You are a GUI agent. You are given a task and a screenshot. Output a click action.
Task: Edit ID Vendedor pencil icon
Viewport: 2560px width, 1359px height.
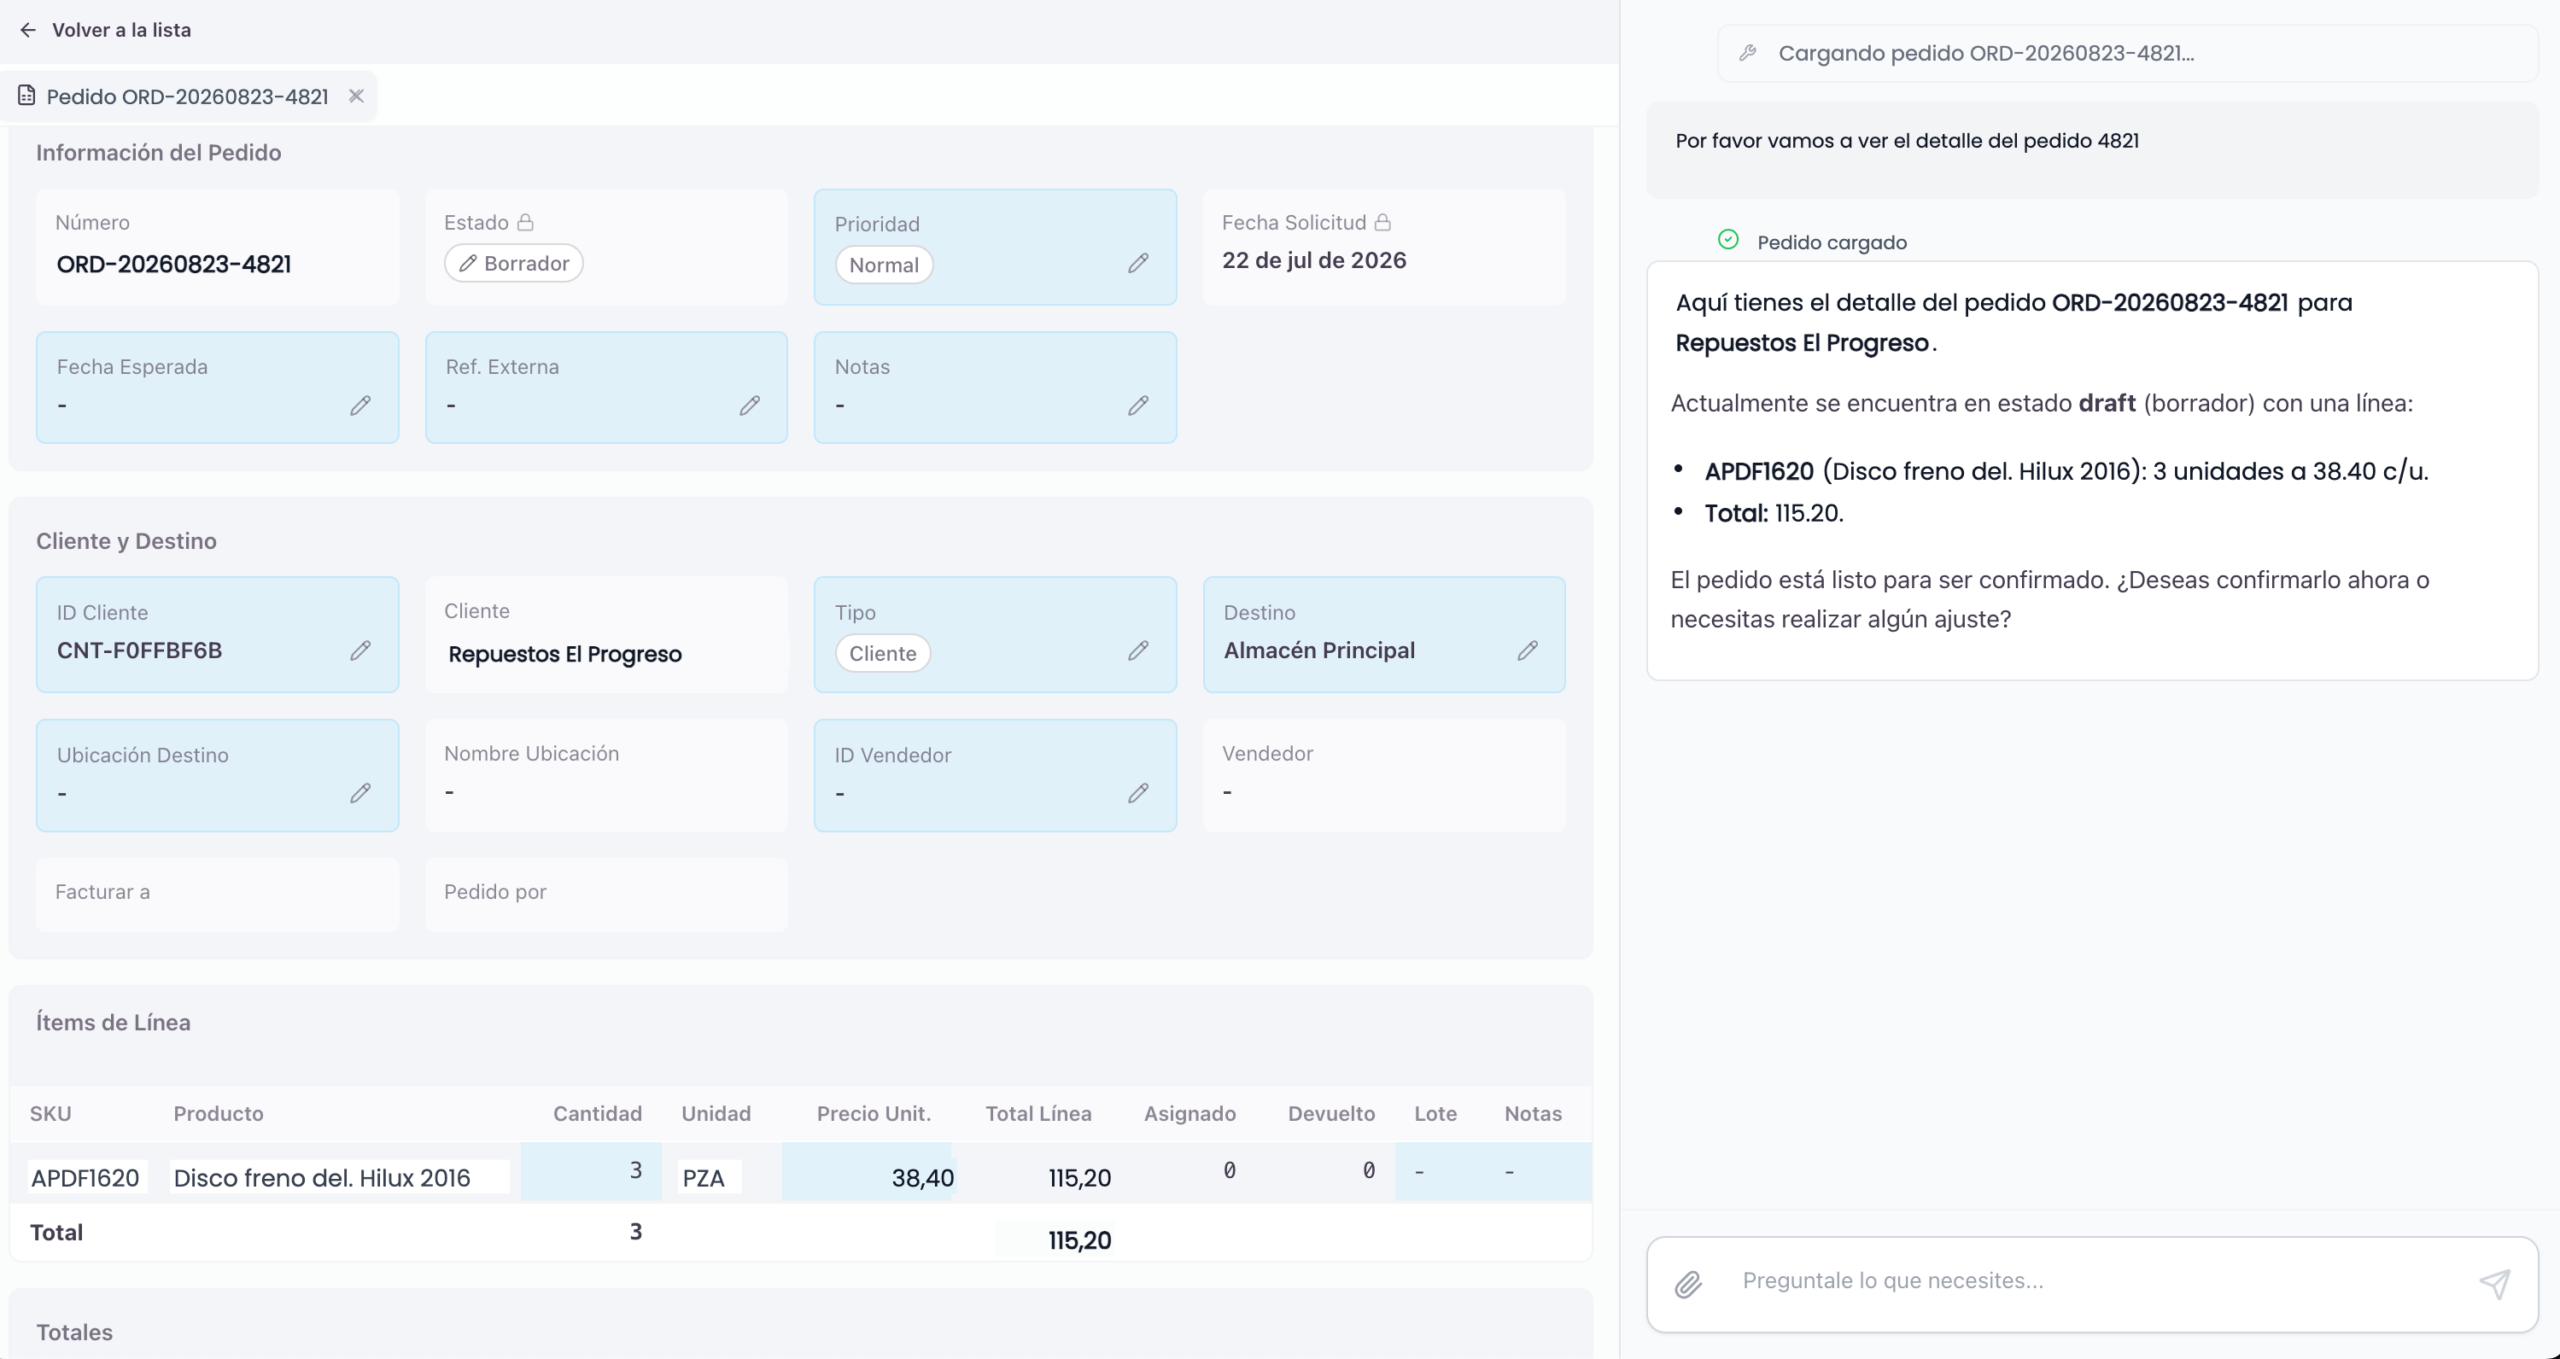1138,793
